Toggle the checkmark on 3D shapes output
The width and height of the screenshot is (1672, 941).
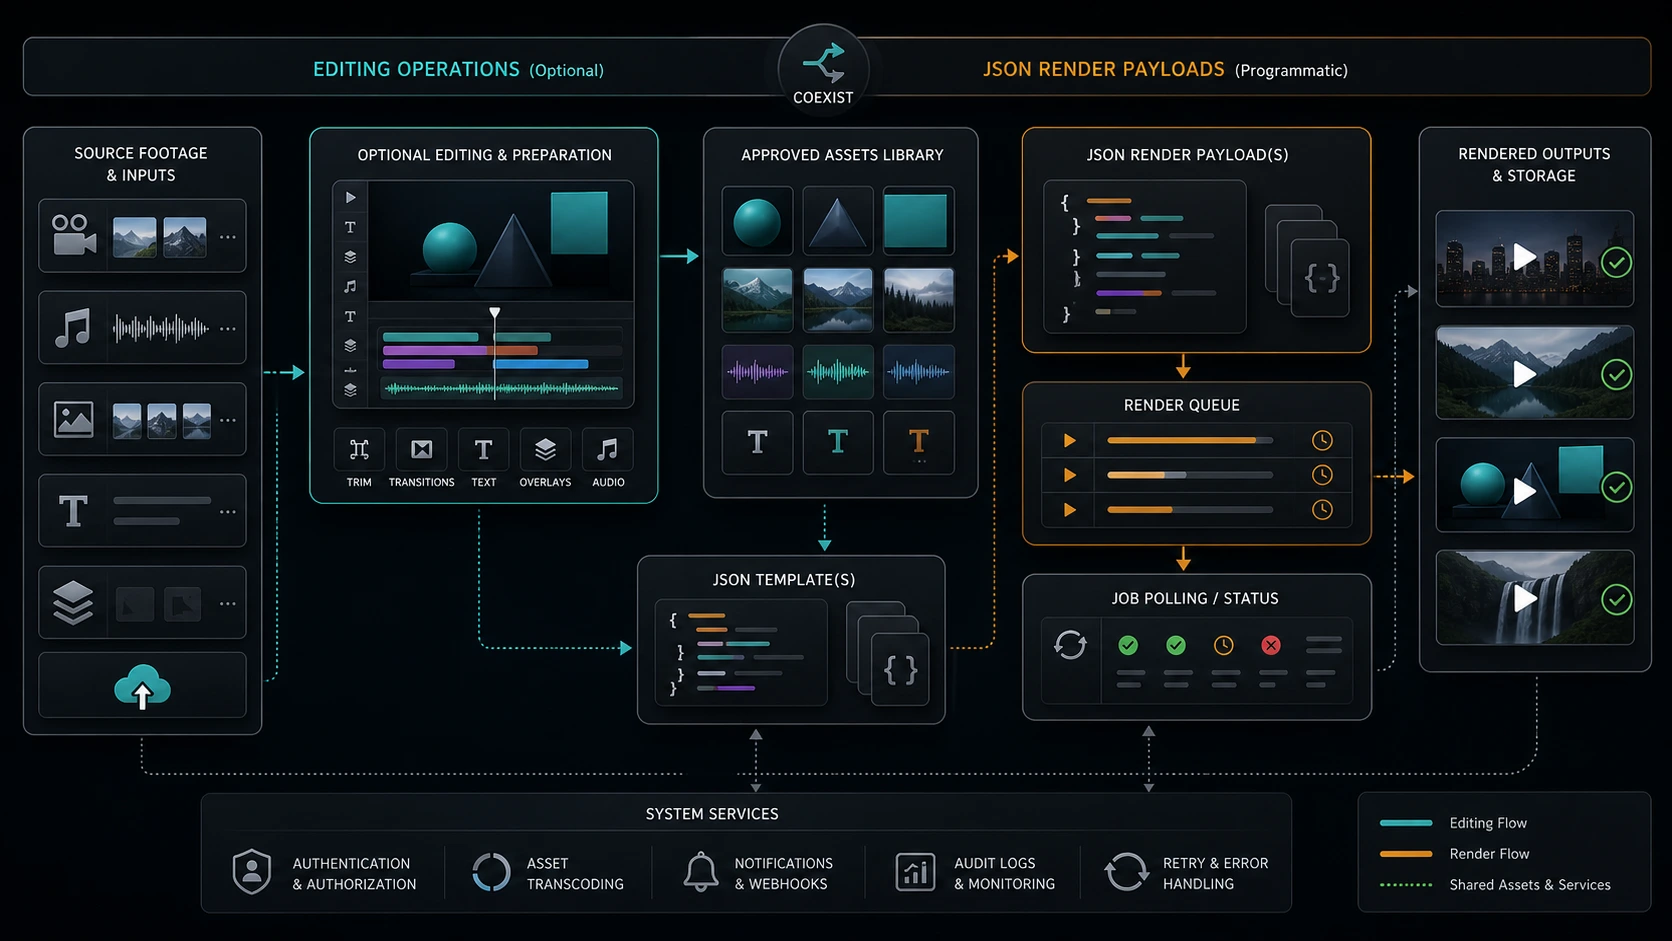click(1616, 487)
